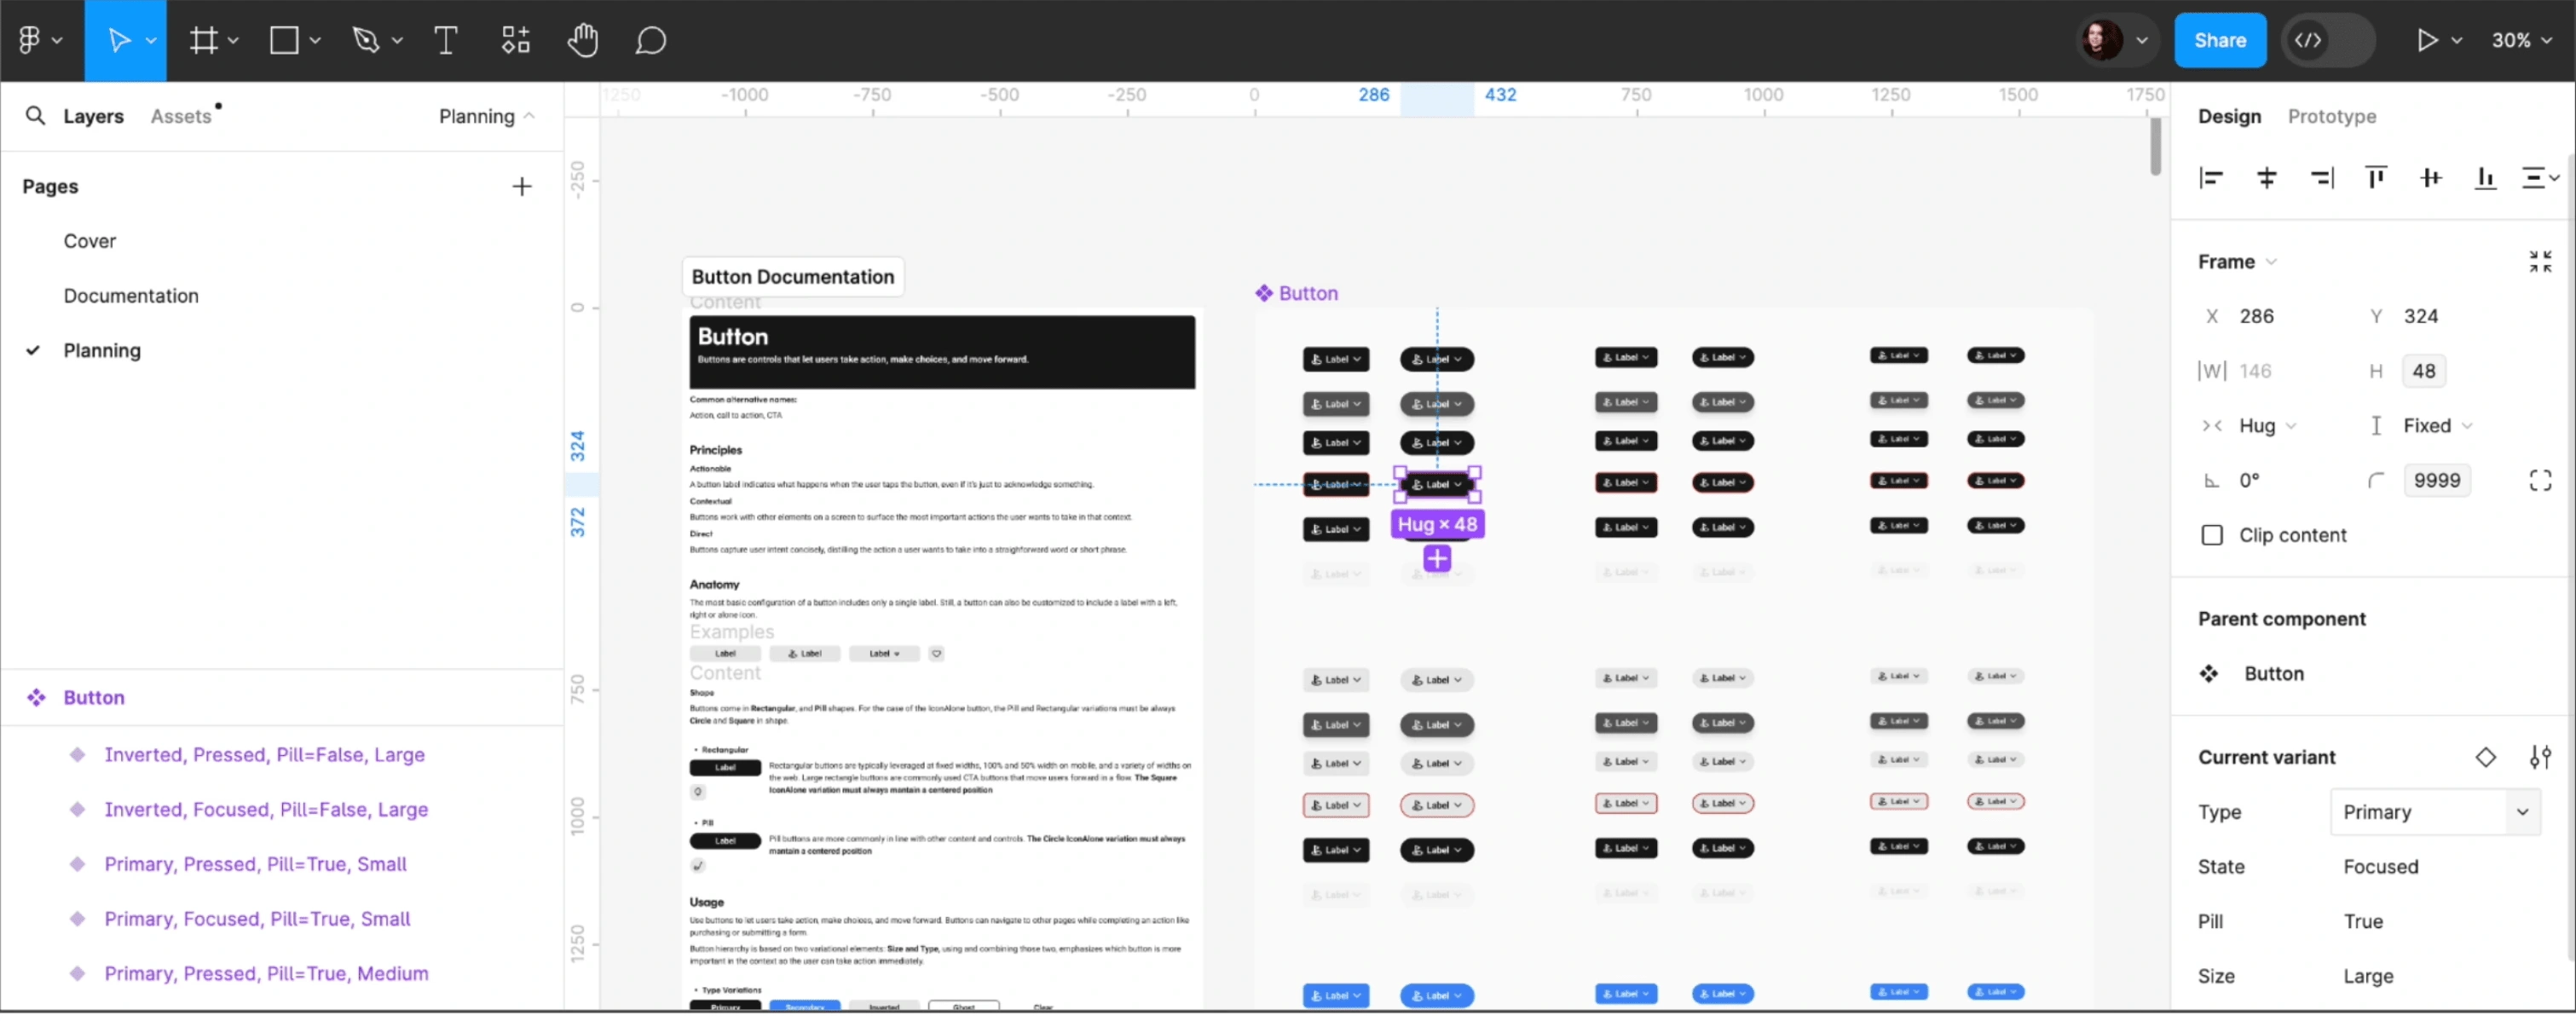Click Share button
Screen dimensions: 2576x1021
tap(2221, 39)
